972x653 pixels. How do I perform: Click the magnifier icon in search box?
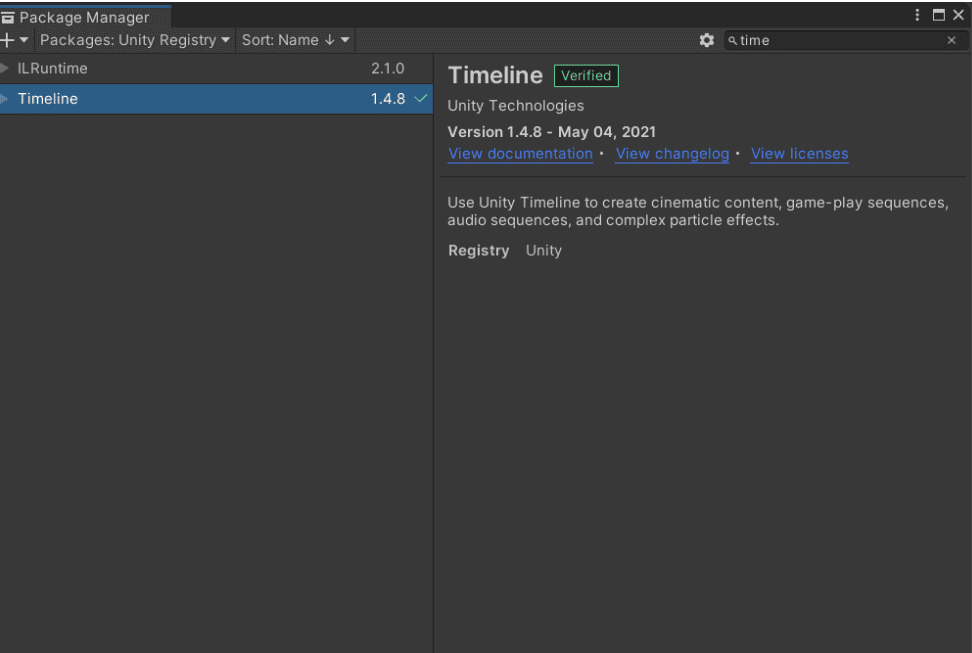[x=733, y=41]
